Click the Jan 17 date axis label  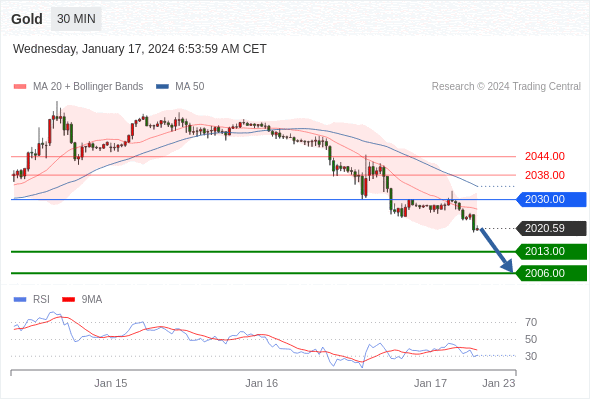(x=430, y=383)
